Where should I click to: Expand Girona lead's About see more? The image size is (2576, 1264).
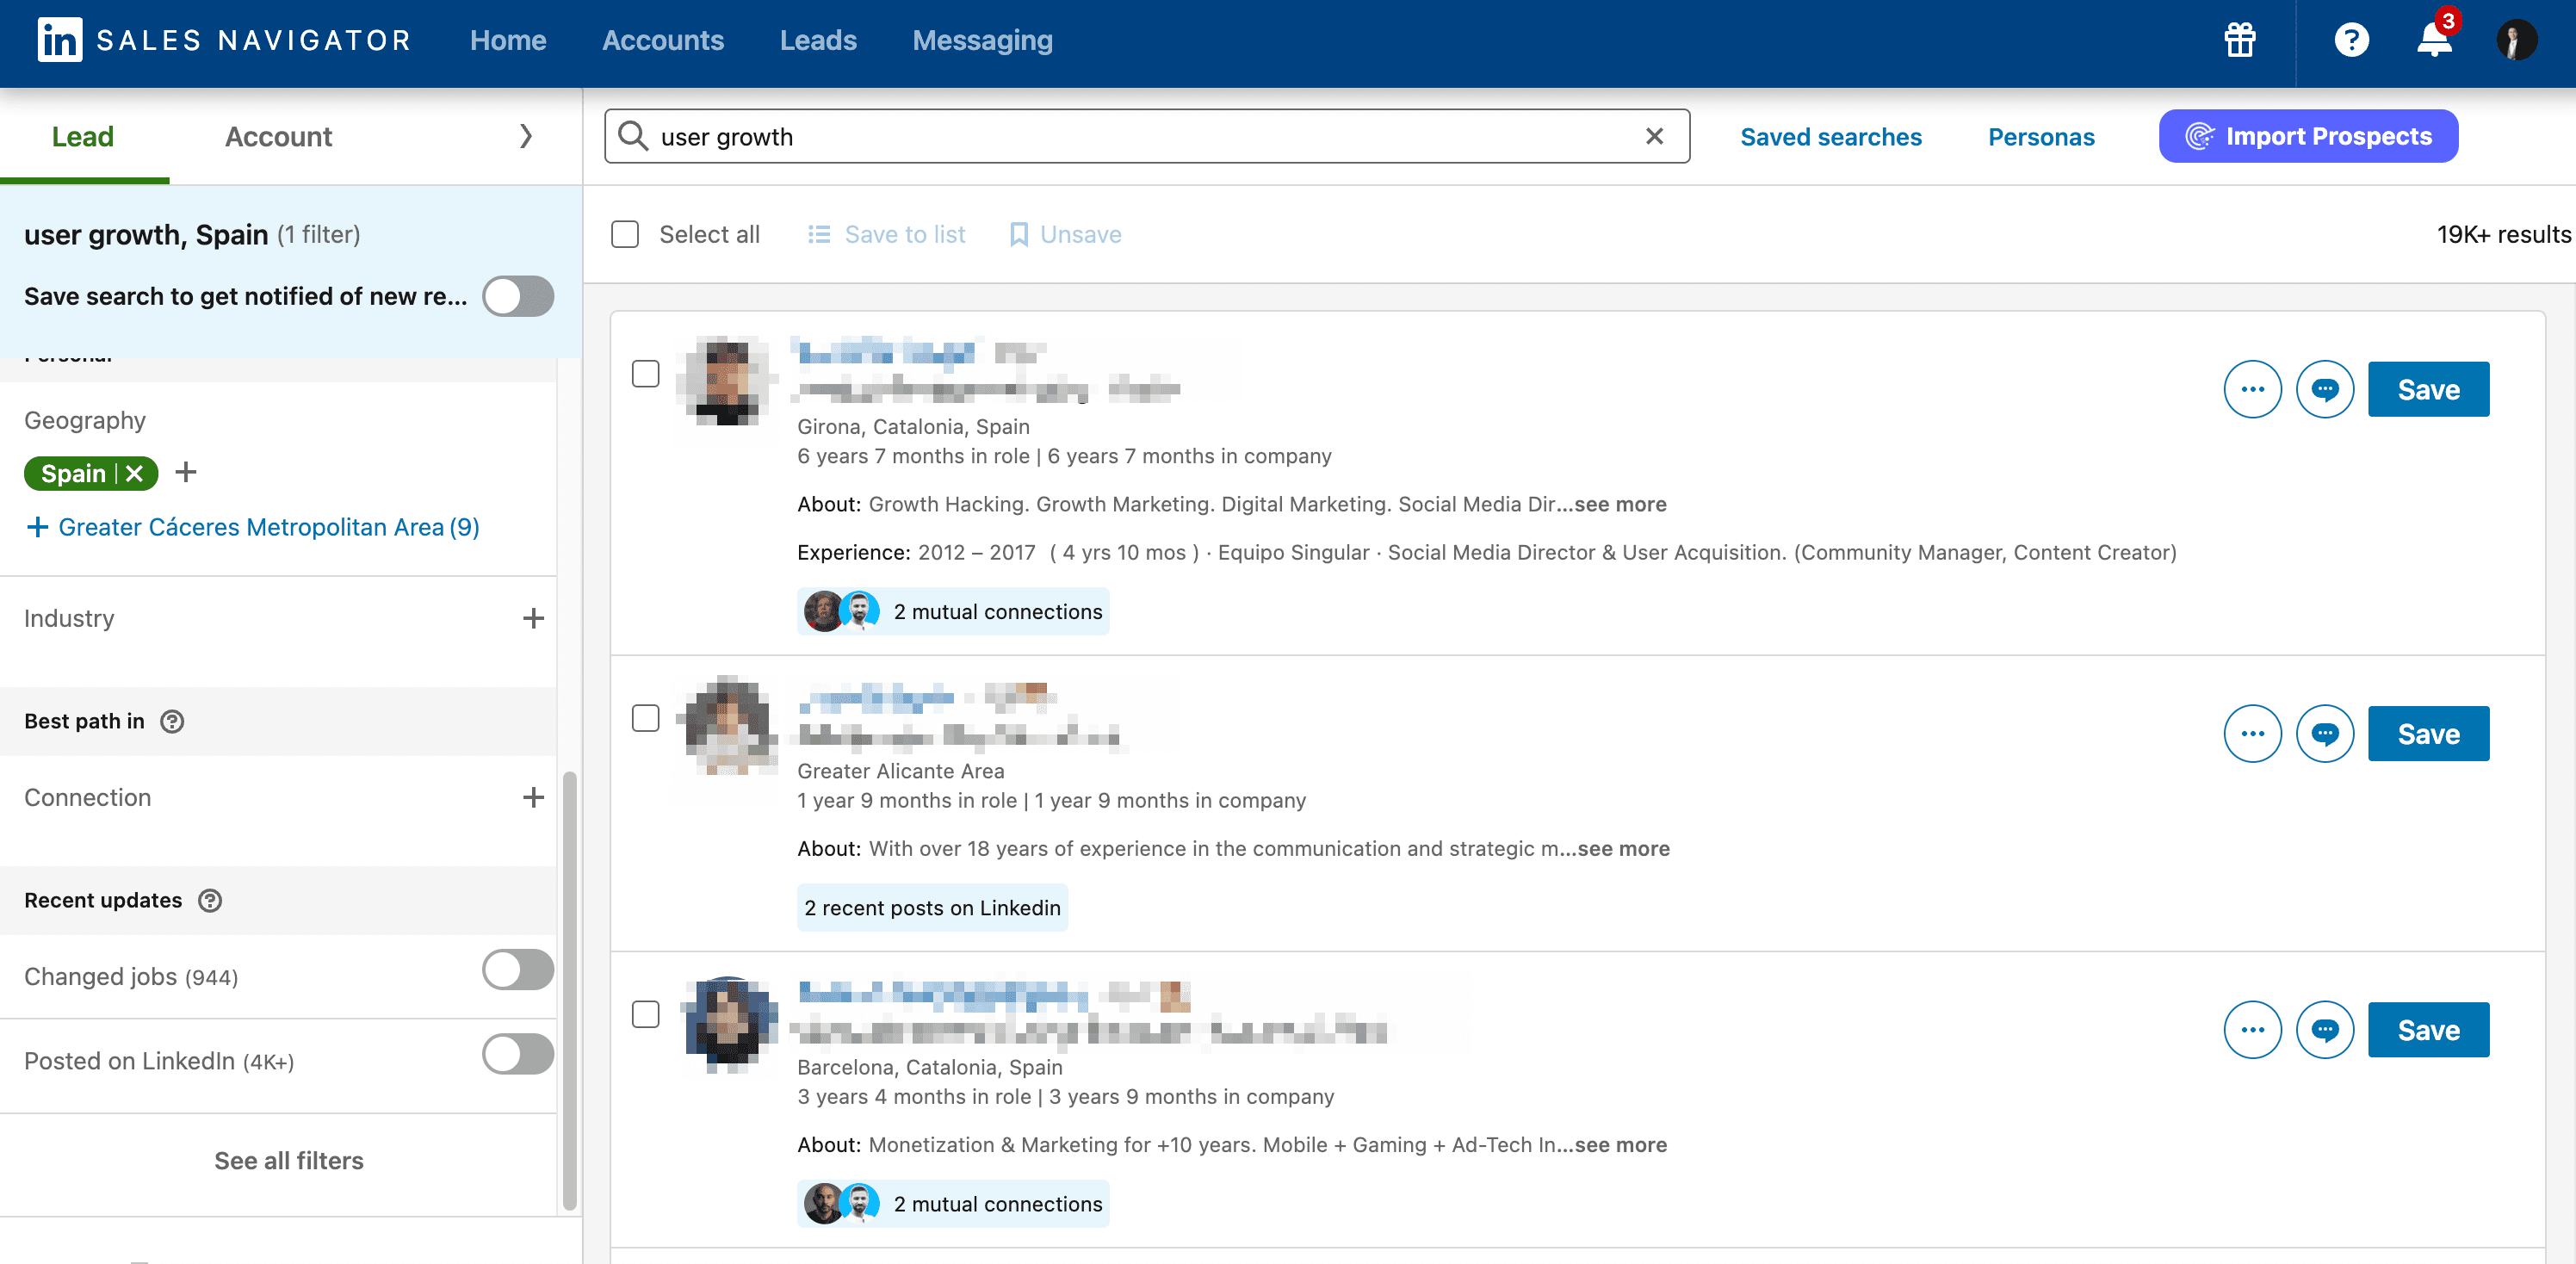1620,504
